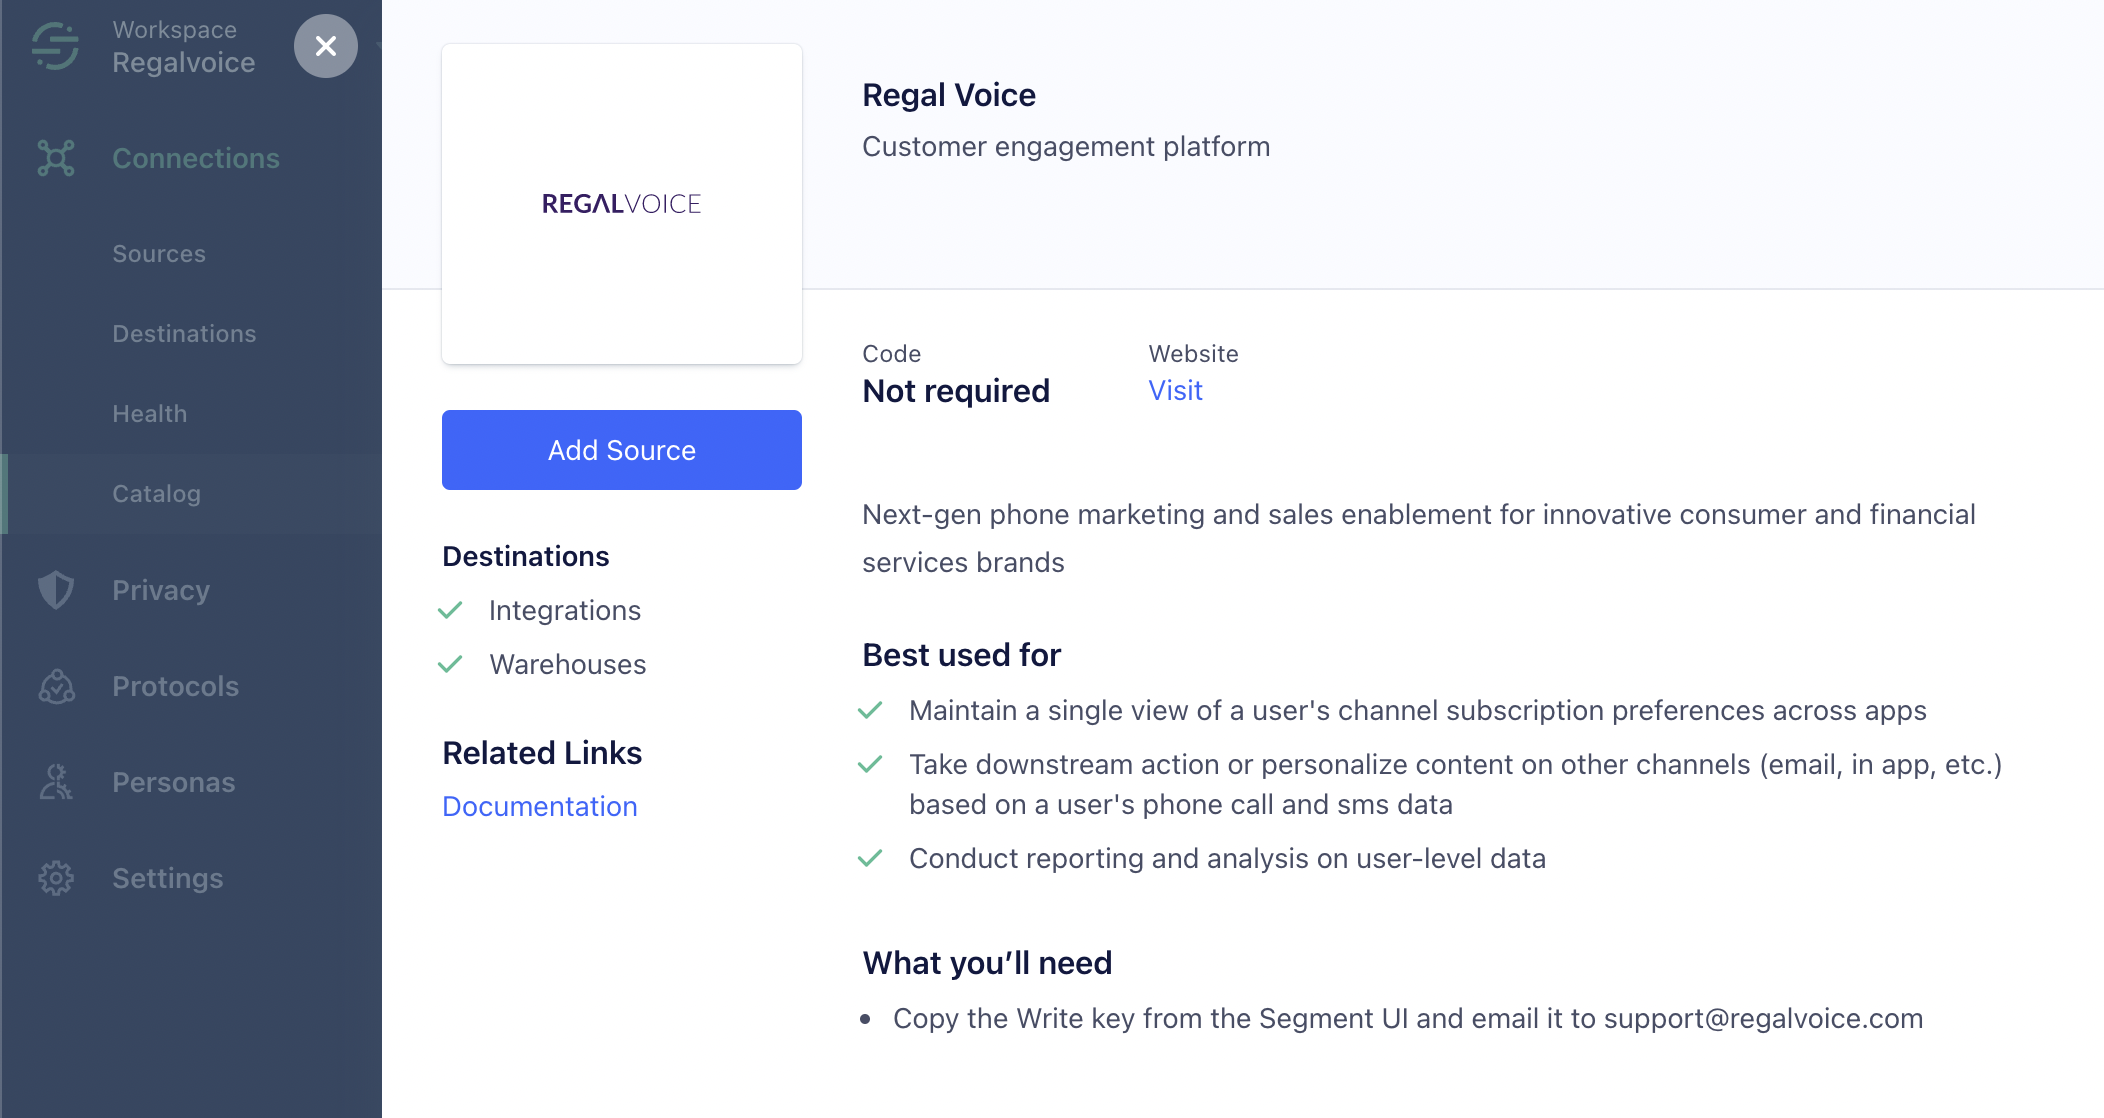Open the Health section

[x=150, y=414]
